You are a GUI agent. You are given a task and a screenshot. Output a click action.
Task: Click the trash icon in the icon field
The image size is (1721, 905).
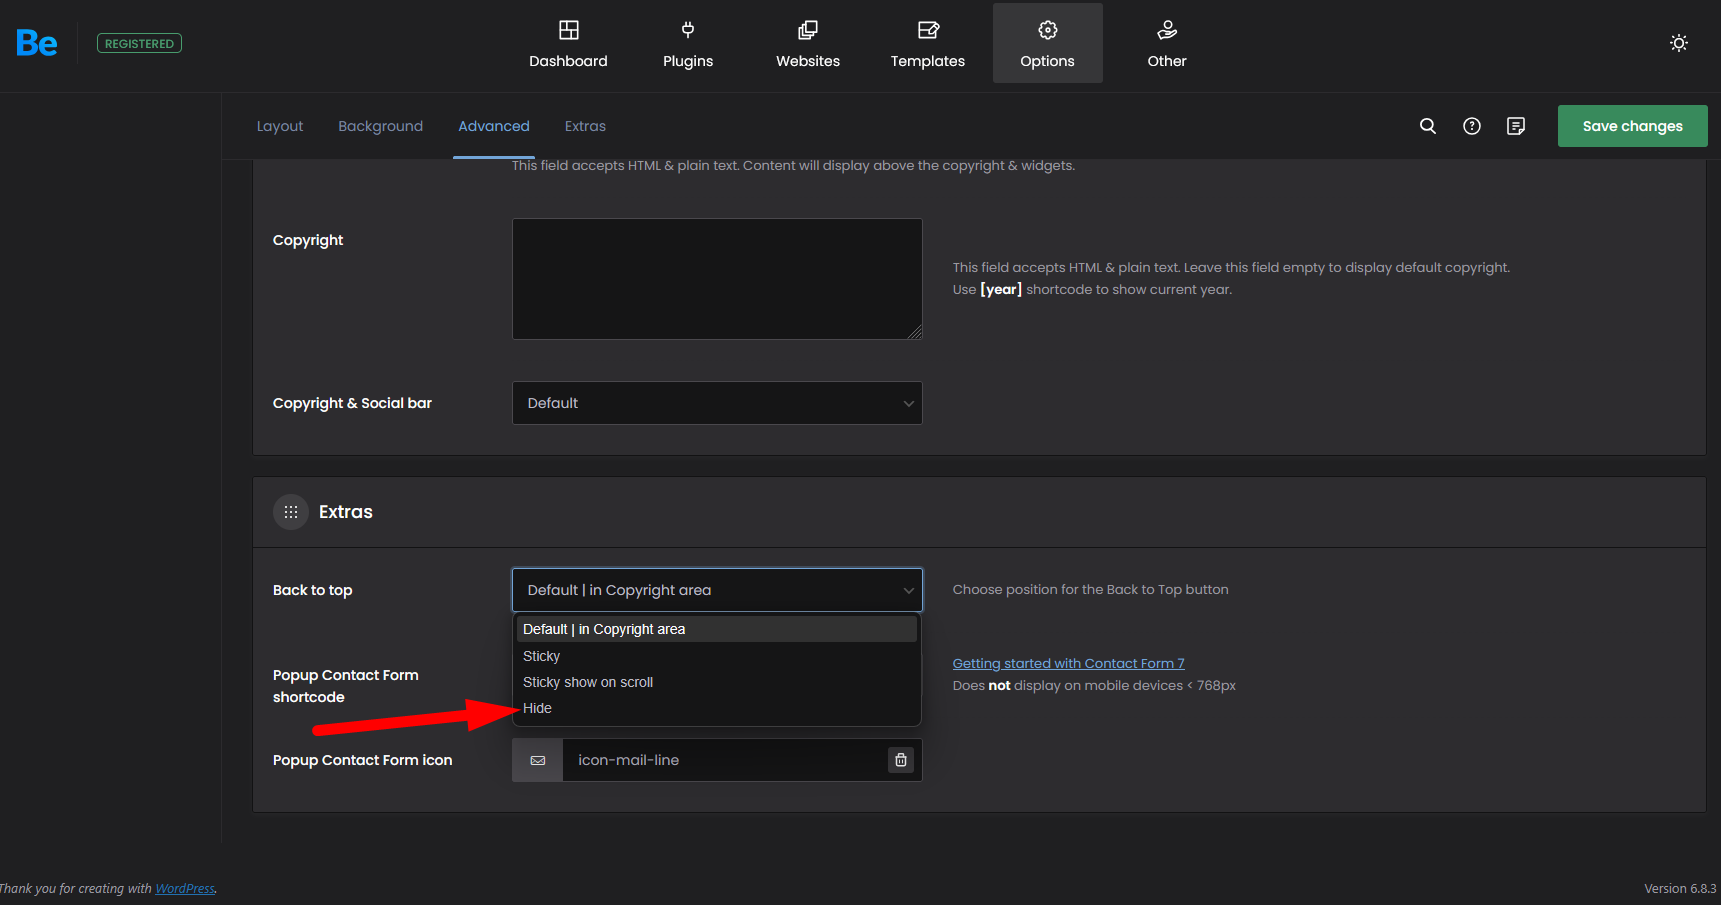(900, 760)
